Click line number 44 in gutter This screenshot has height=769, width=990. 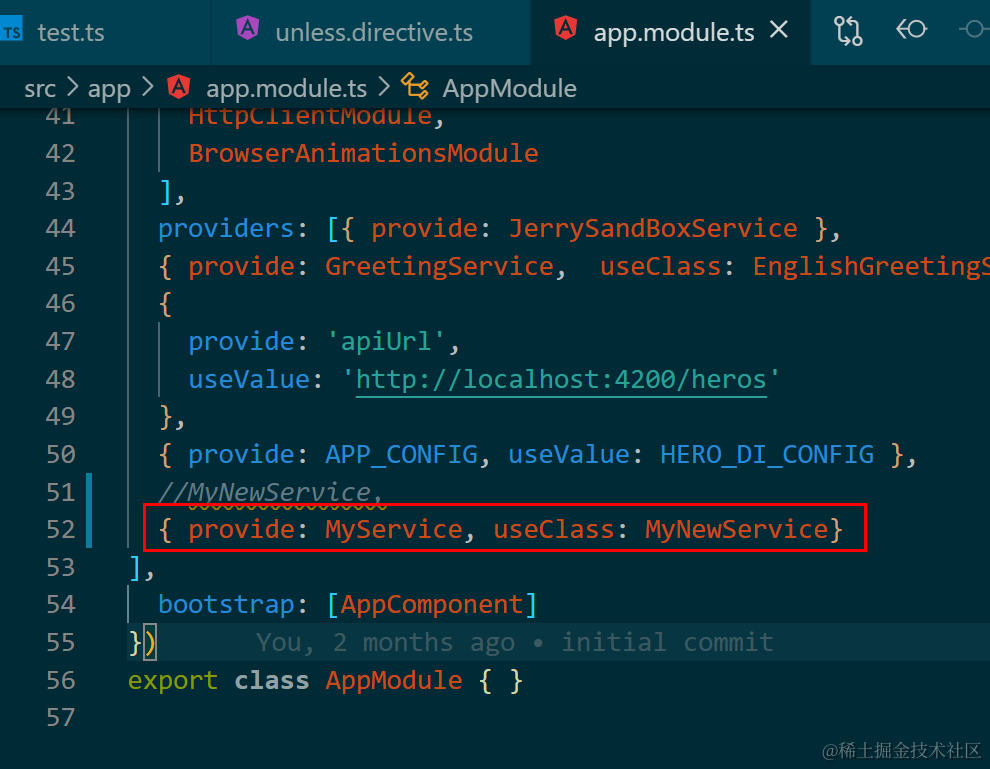[61, 228]
